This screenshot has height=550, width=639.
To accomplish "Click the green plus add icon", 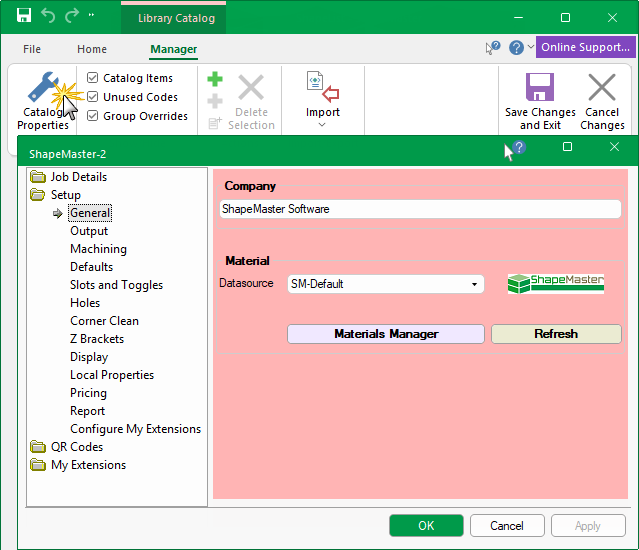I will 215,80.
